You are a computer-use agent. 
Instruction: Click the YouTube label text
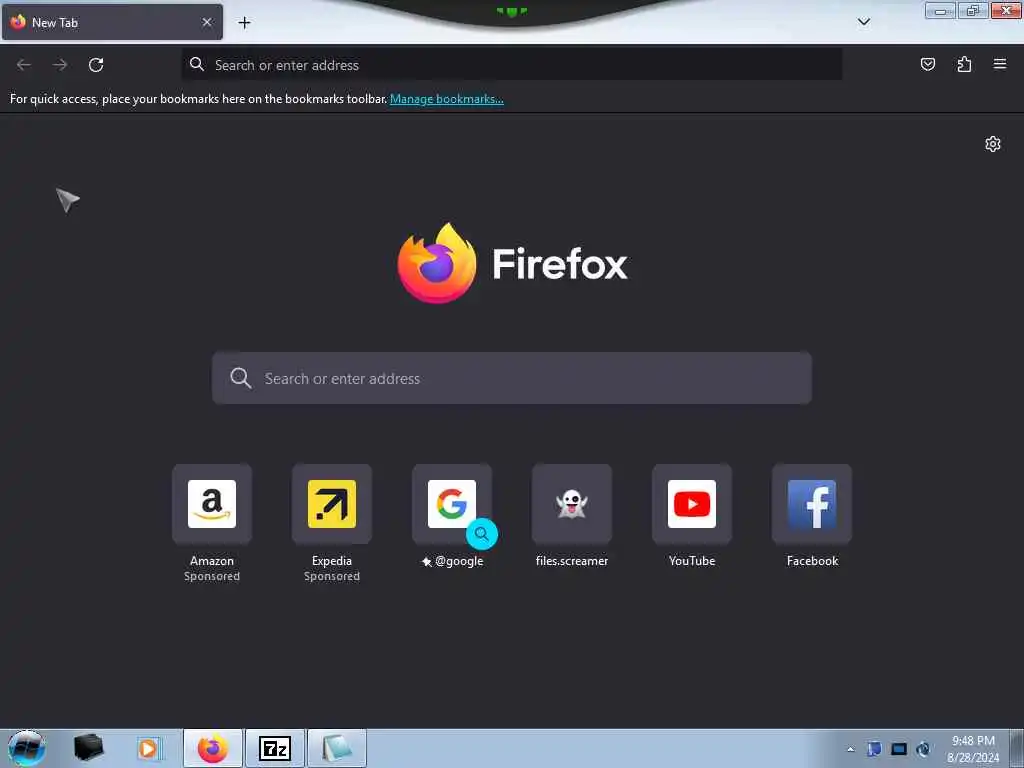692,561
